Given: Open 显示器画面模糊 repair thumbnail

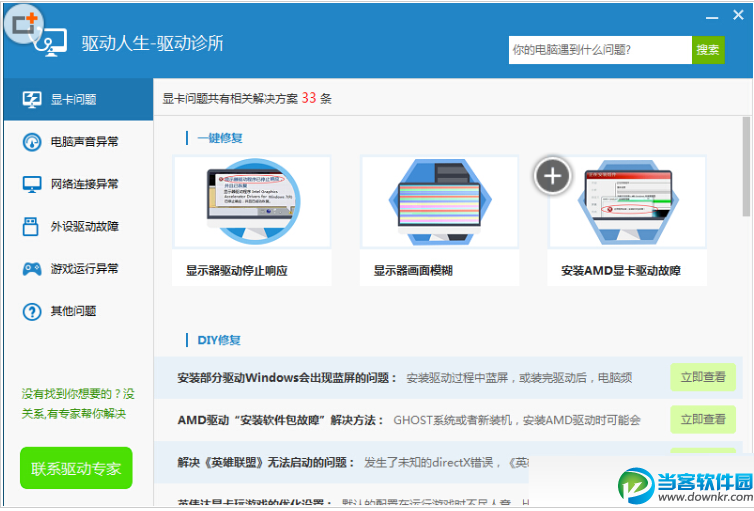Looking at the screenshot, I should point(440,202).
